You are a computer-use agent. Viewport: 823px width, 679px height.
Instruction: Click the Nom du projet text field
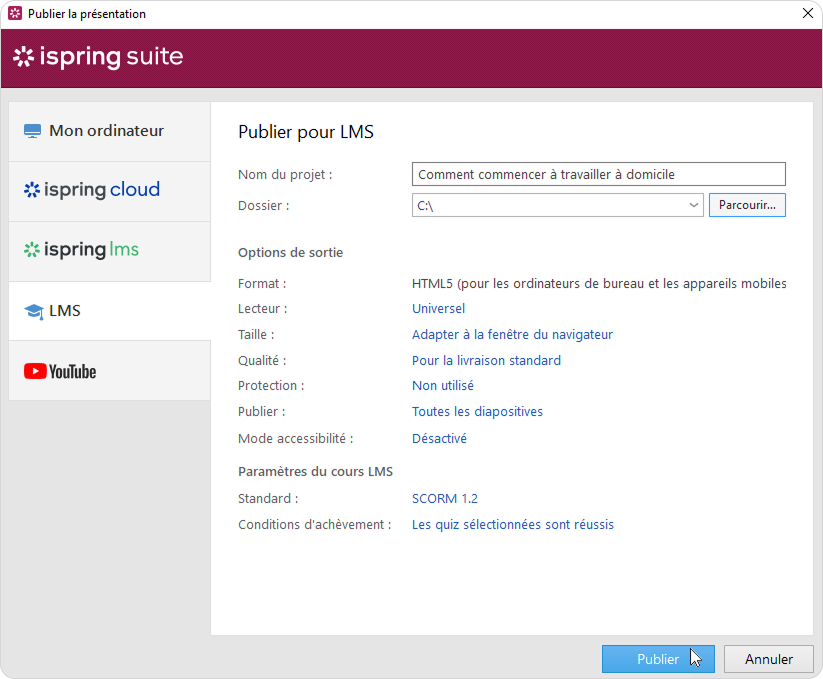[598, 174]
